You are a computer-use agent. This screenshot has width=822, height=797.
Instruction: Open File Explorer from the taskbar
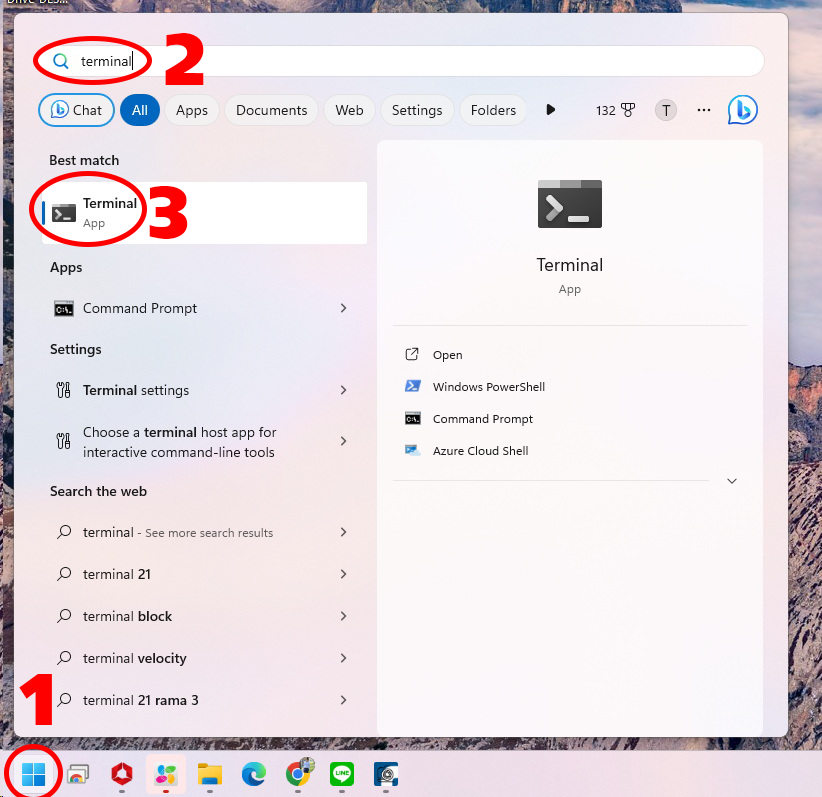[x=209, y=773]
